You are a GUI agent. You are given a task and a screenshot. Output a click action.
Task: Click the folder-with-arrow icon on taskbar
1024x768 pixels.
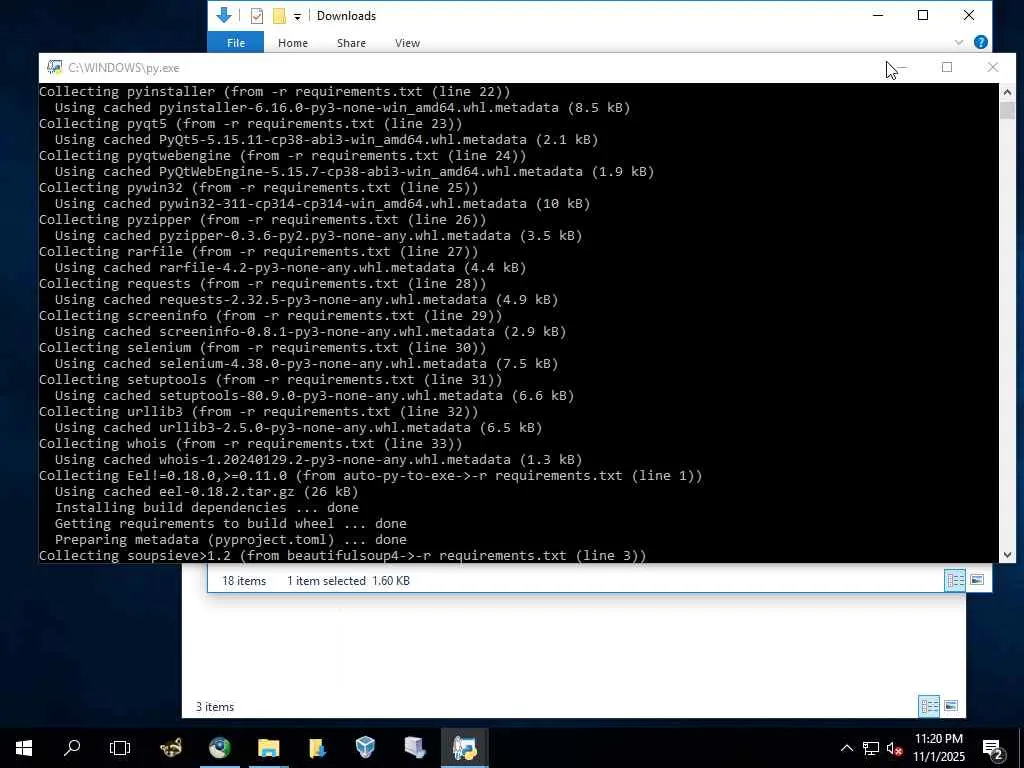317,748
